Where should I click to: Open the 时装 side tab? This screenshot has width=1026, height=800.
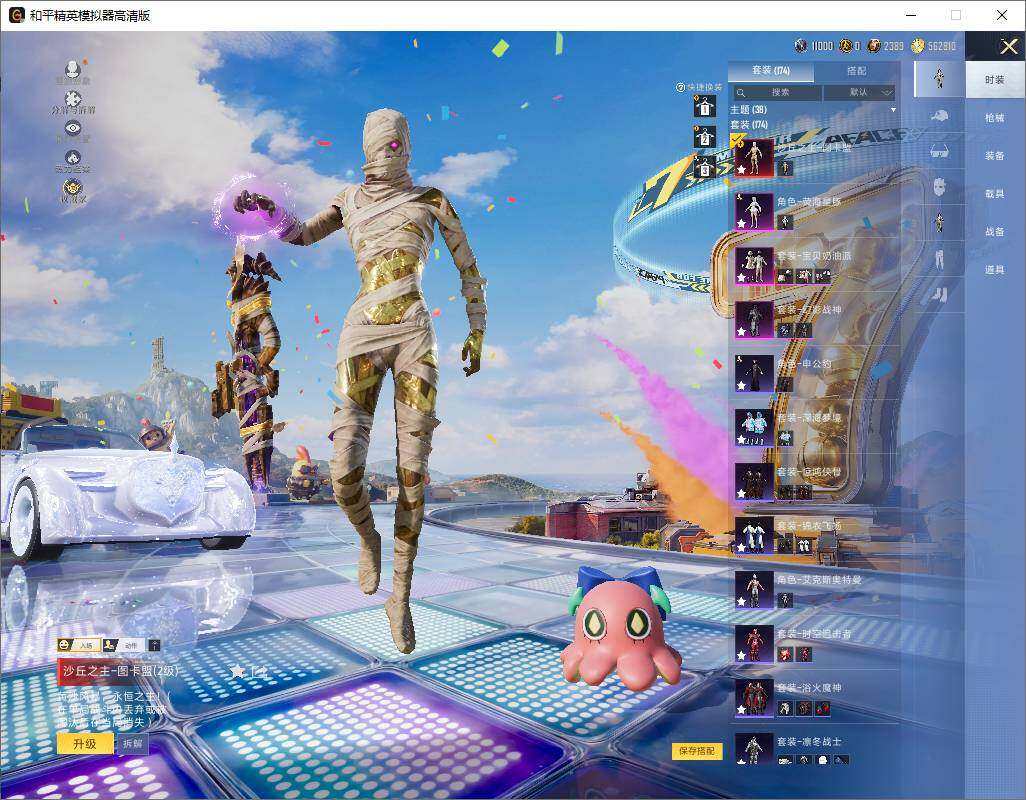(x=995, y=80)
